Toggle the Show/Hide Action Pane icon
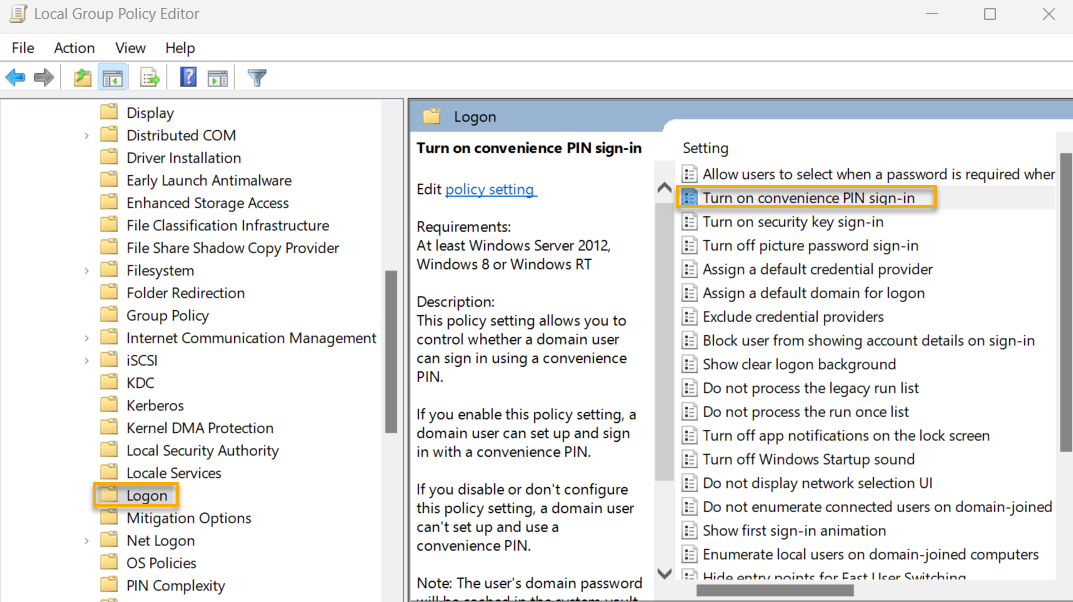The image size is (1073, 602). [218, 78]
